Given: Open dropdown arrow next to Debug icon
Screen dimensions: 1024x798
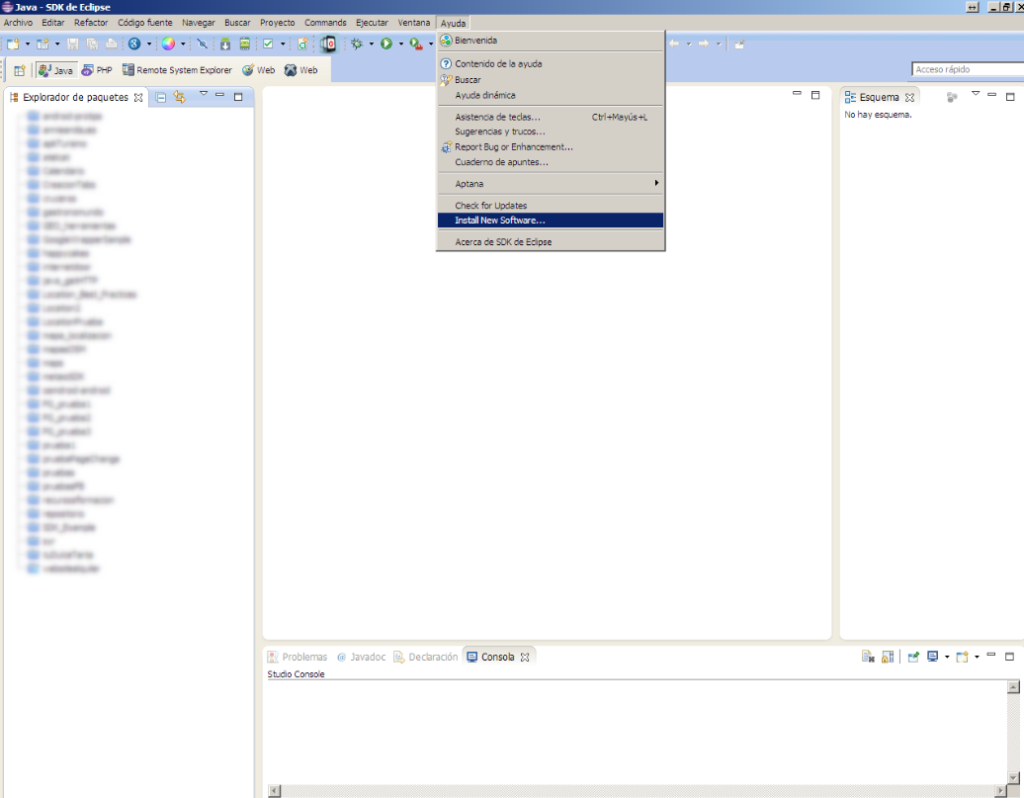Looking at the screenshot, I should [371, 44].
